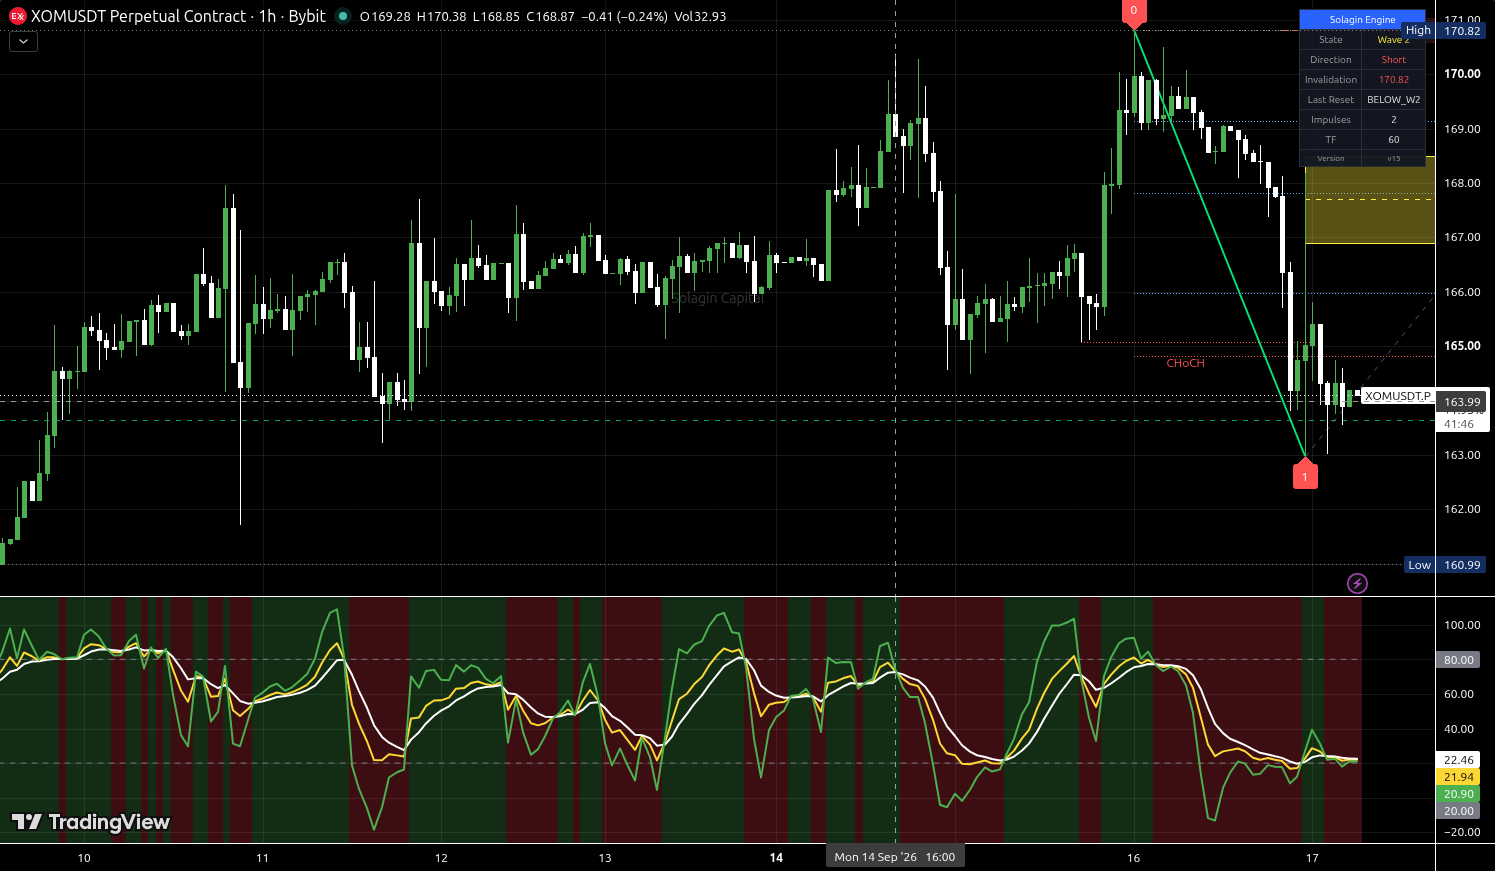1495x871 pixels.
Task: Click the CHoCH label on chart
Action: click(x=1185, y=363)
